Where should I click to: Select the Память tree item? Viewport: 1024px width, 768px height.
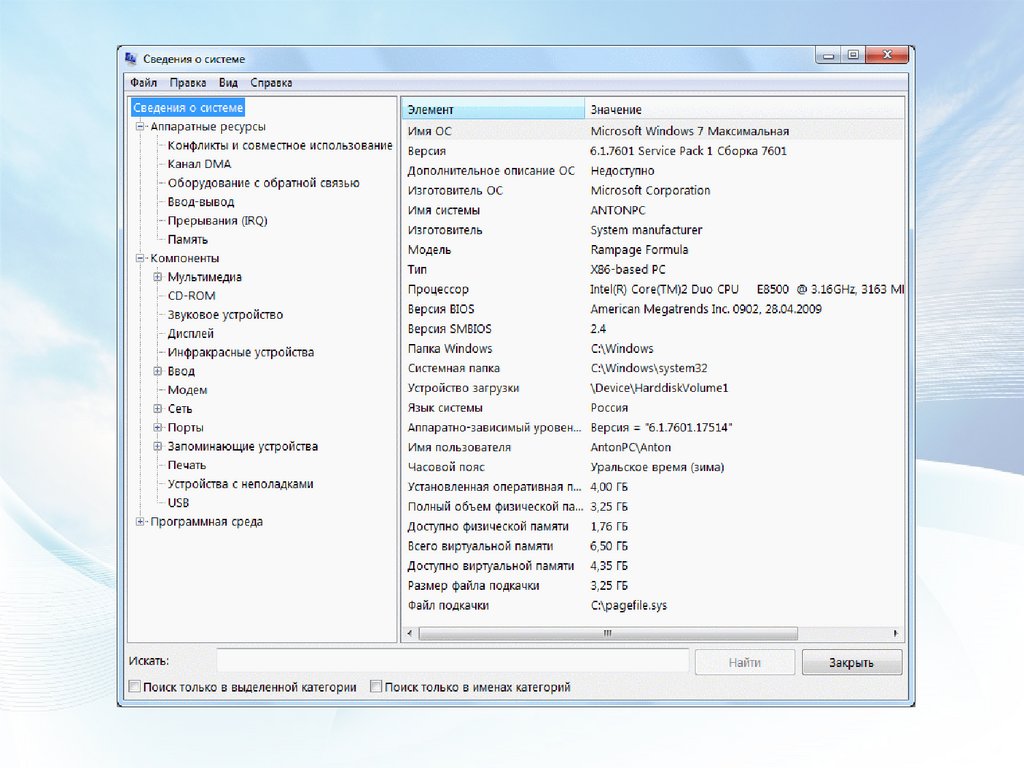187,240
